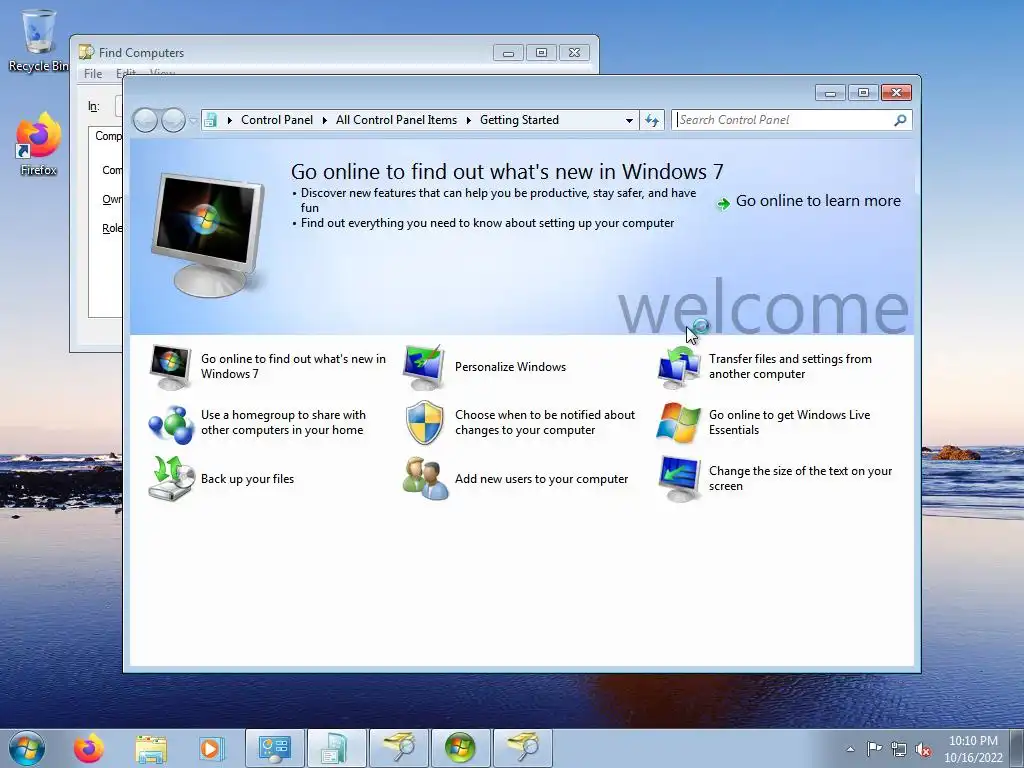
Task: Click the green arrow next to Go online to learn more
Action: 723,204
